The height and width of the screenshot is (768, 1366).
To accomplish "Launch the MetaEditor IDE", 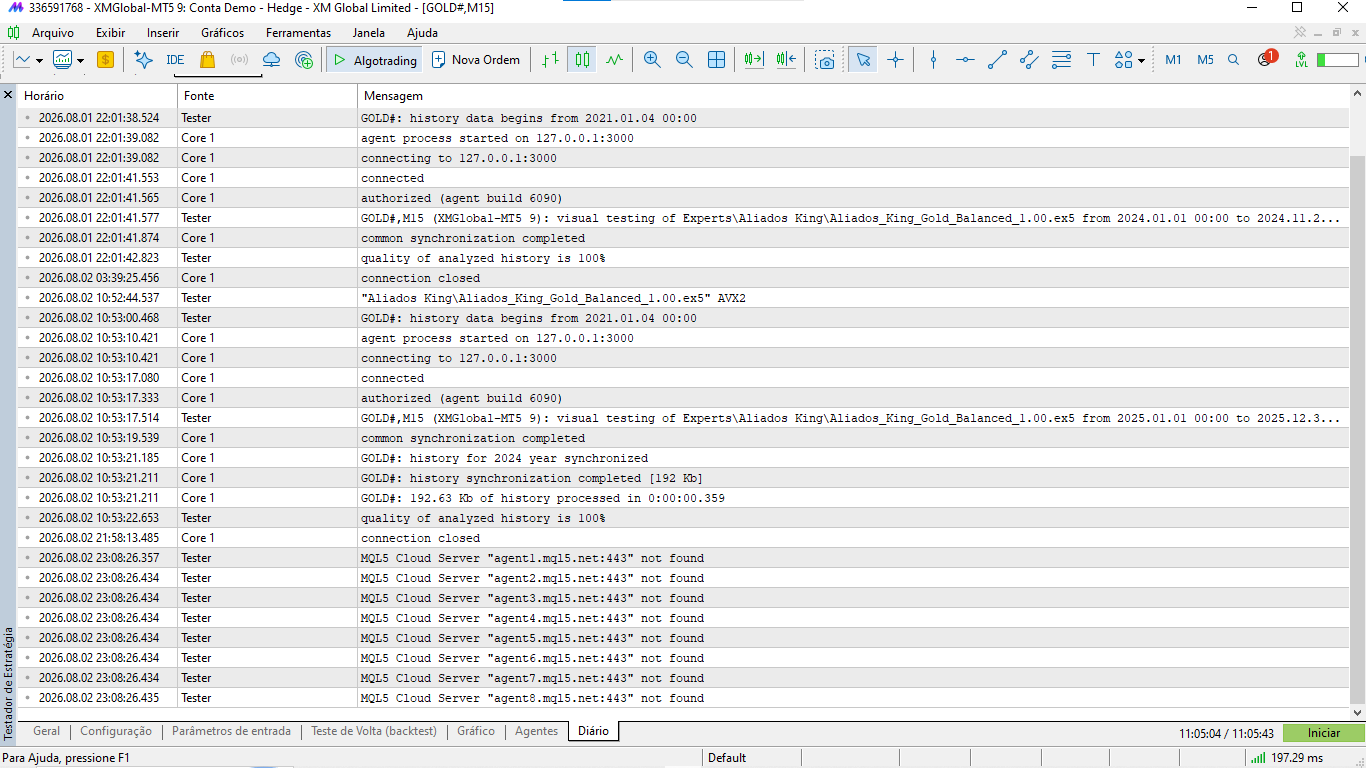I will 175,60.
